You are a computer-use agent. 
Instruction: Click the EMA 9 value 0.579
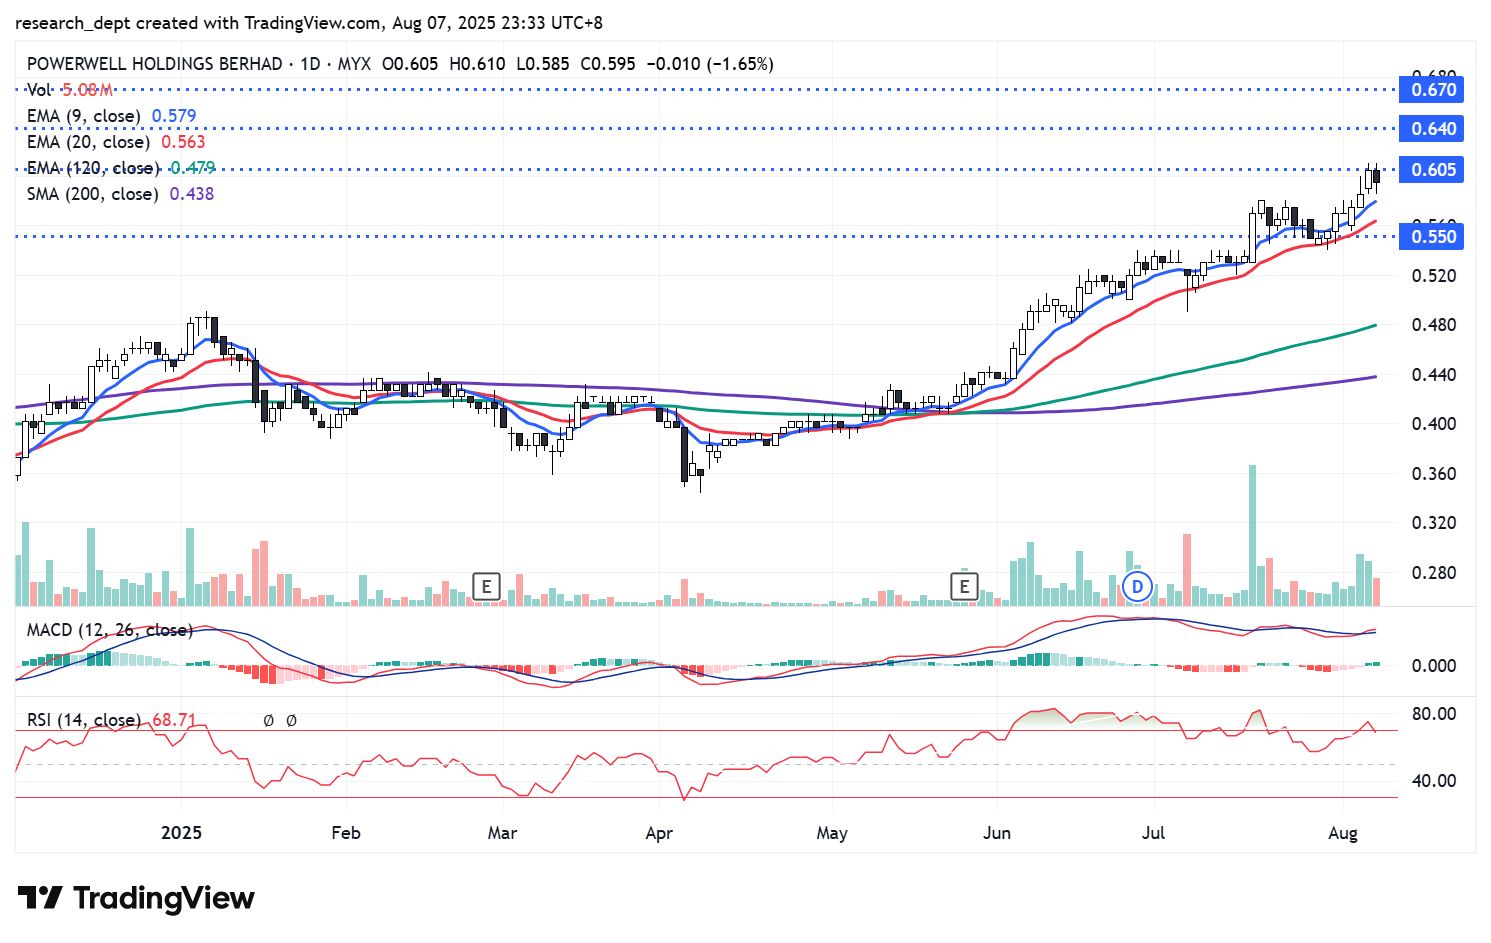[x=174, y=116]
